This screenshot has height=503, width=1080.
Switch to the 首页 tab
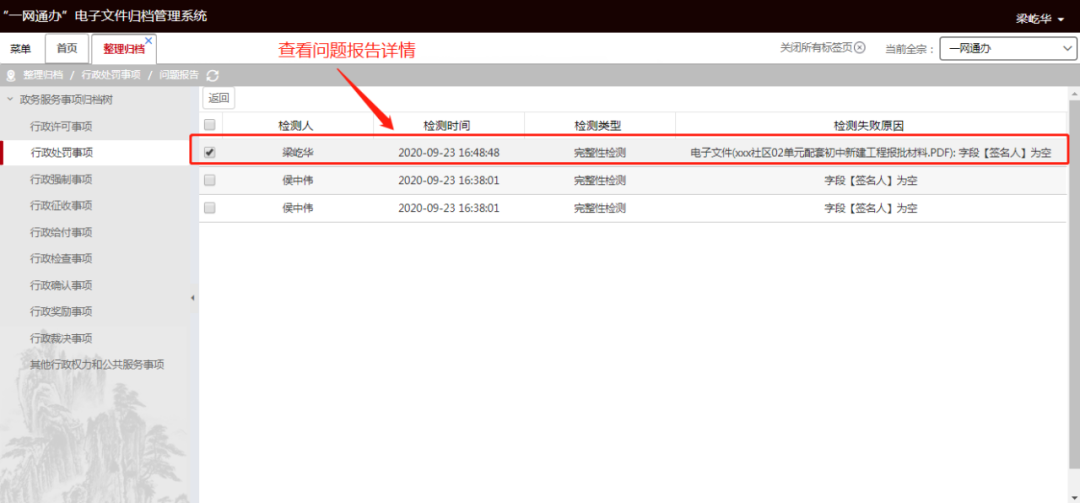click(67, 48)
